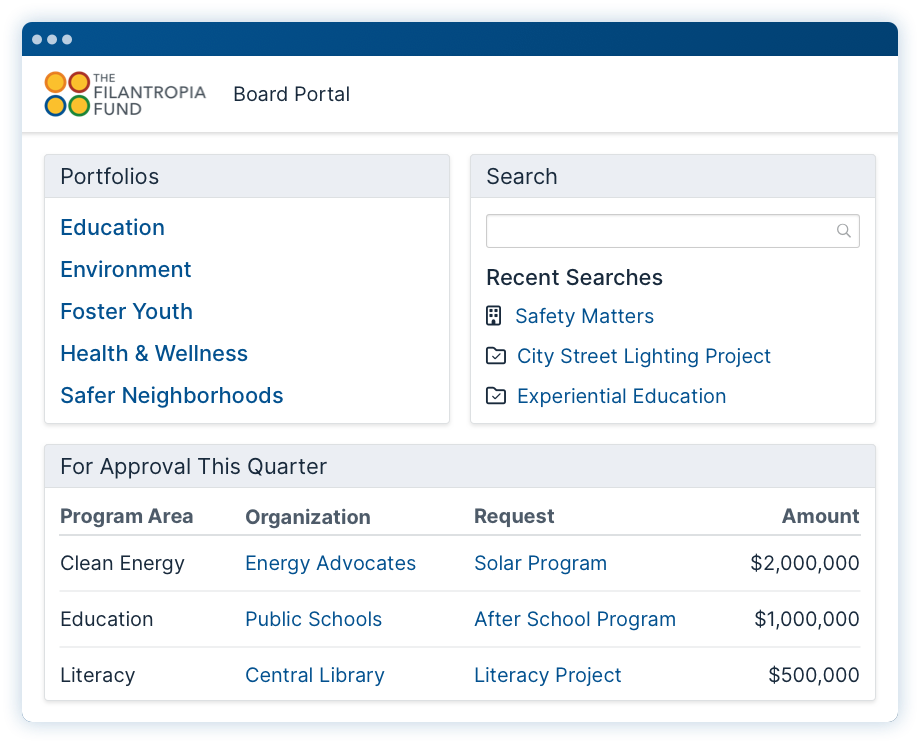
Task: Focus the search input field
Action: 672,231
